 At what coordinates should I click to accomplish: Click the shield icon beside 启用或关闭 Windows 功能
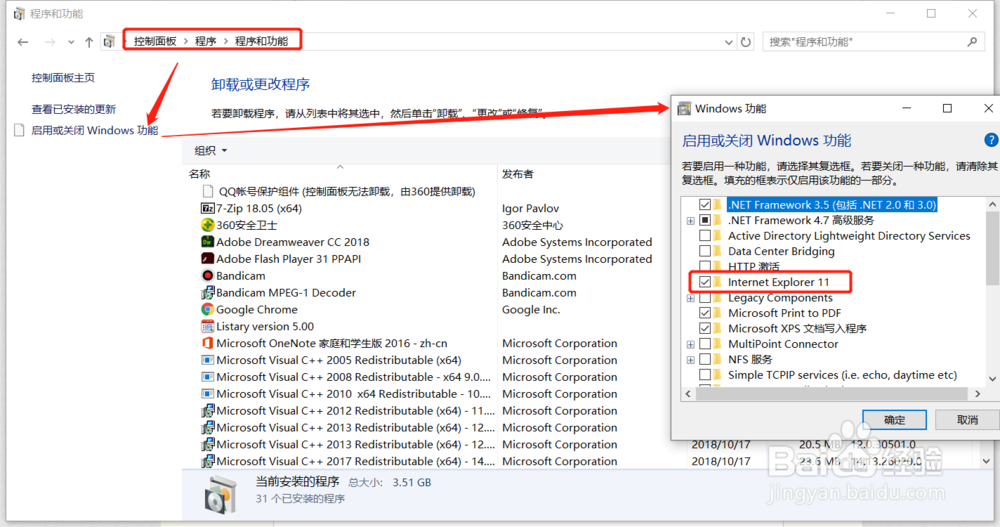coord(19,130)
